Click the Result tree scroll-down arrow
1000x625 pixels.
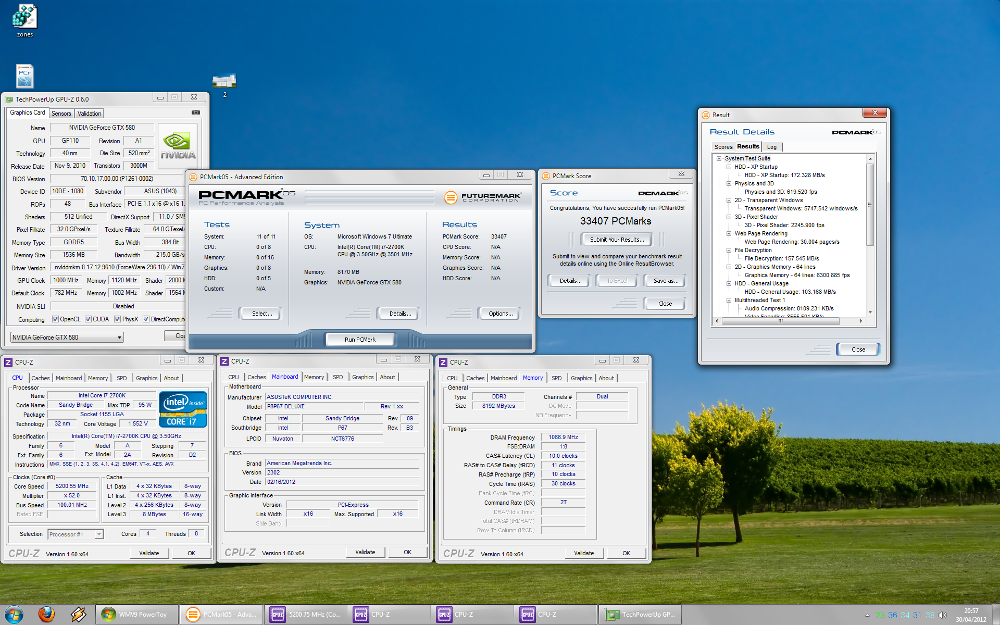(870, 312)
